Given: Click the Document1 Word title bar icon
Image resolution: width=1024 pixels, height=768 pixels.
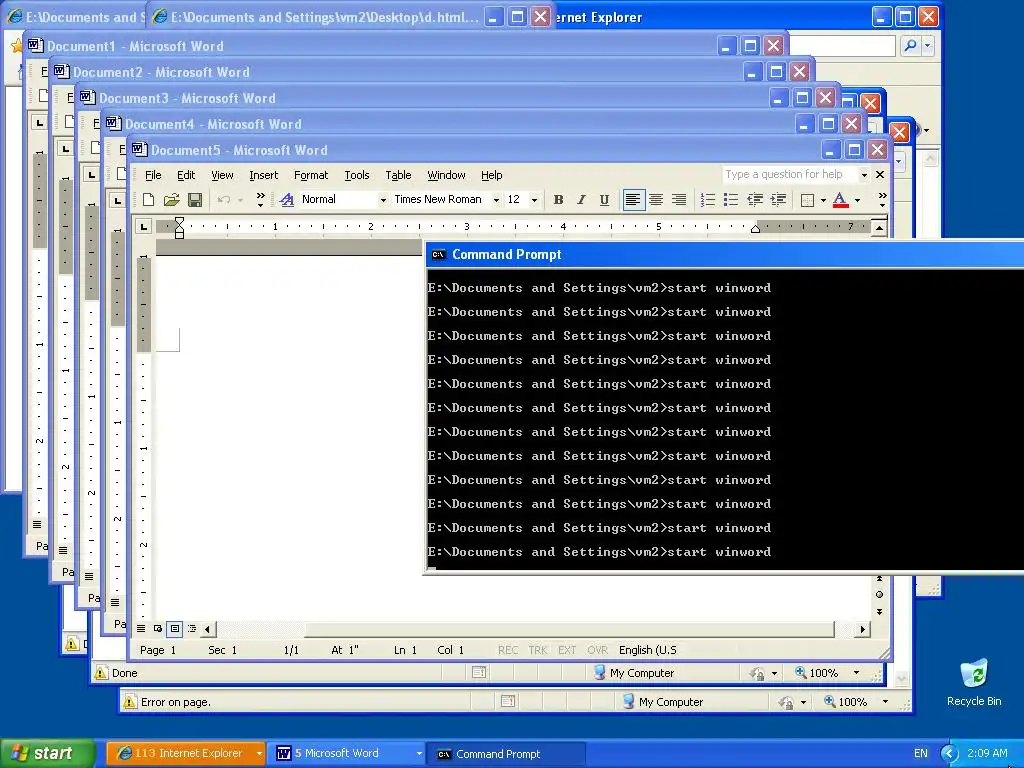Looking at the screenshot, I should click(35, 46).
